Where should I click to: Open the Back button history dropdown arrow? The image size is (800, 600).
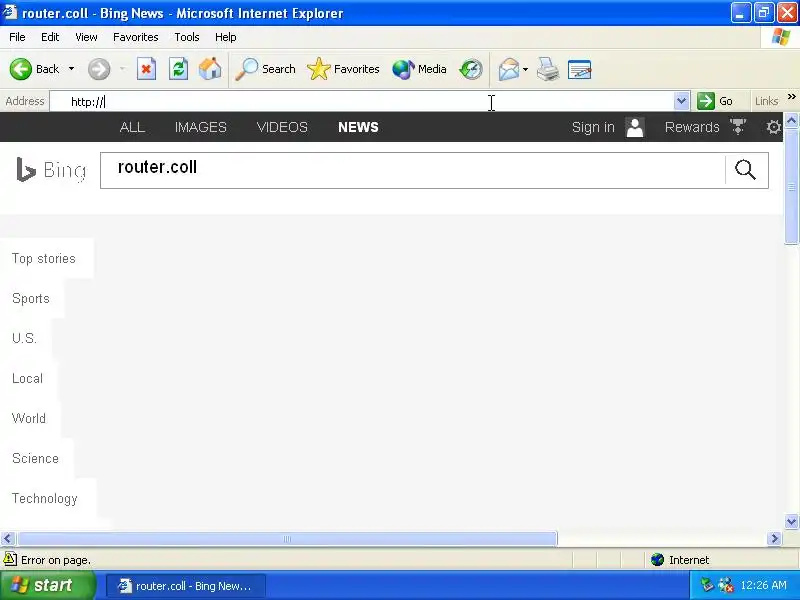tap(71, 69)
